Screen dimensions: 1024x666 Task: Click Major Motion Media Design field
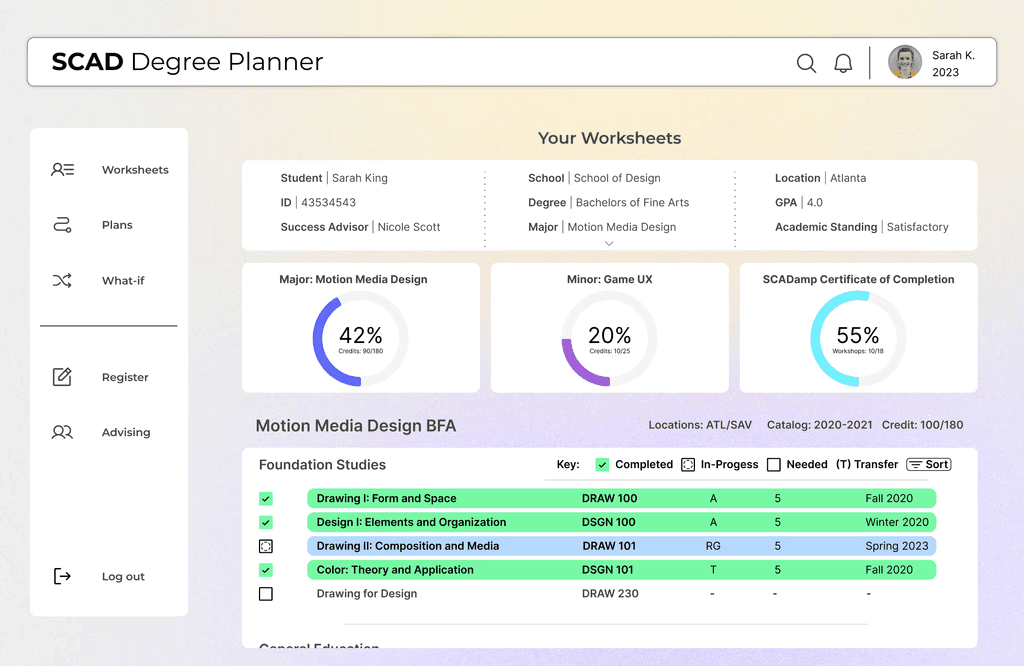pos(602,227)
